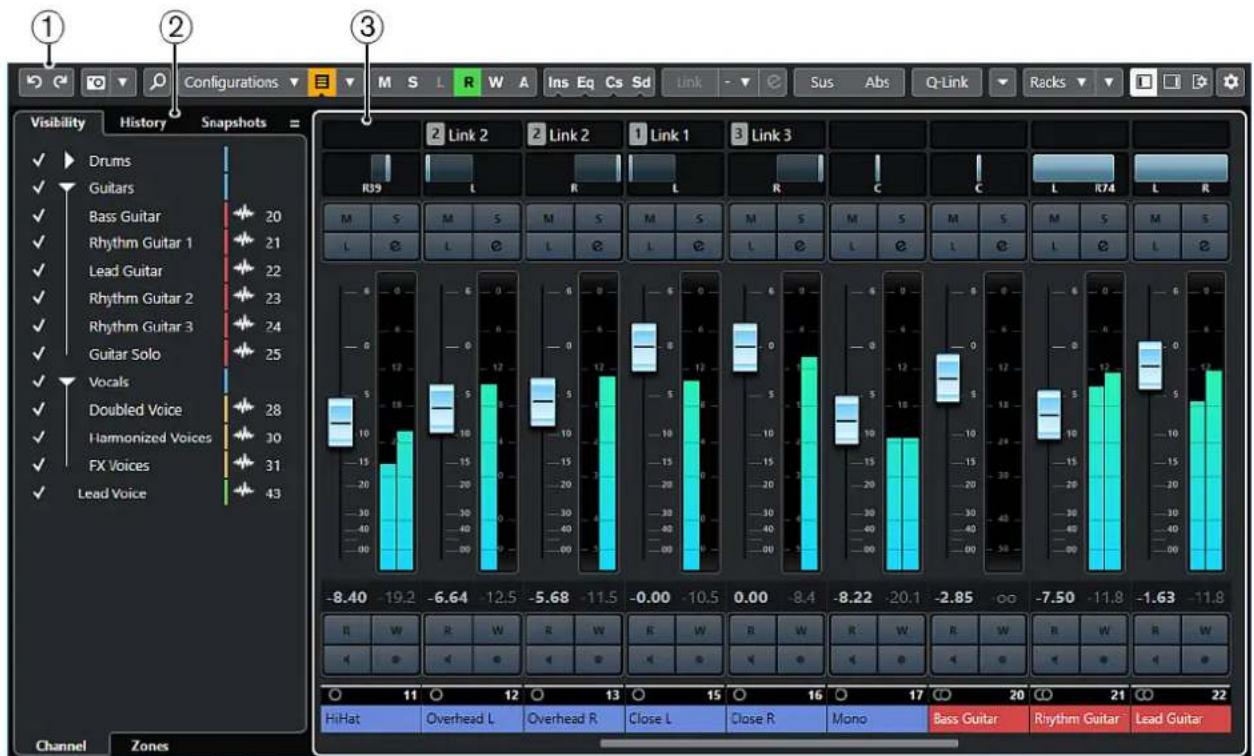Click the Sd bypass sends button

coord(640,81)
